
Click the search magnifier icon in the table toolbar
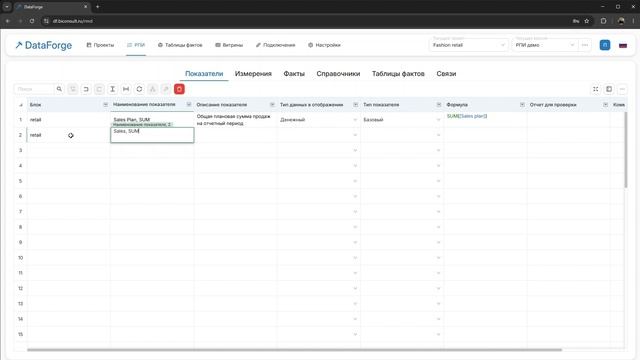[x=59, y=89]
